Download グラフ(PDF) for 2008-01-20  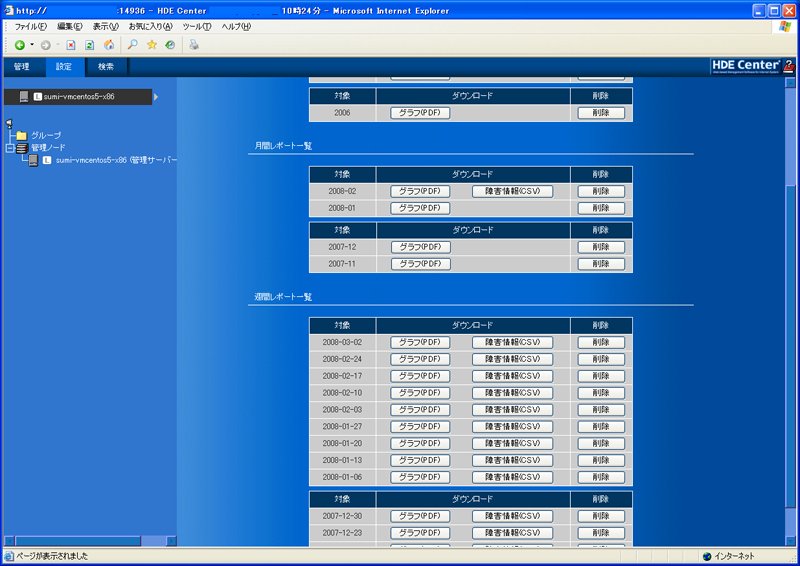420,444
